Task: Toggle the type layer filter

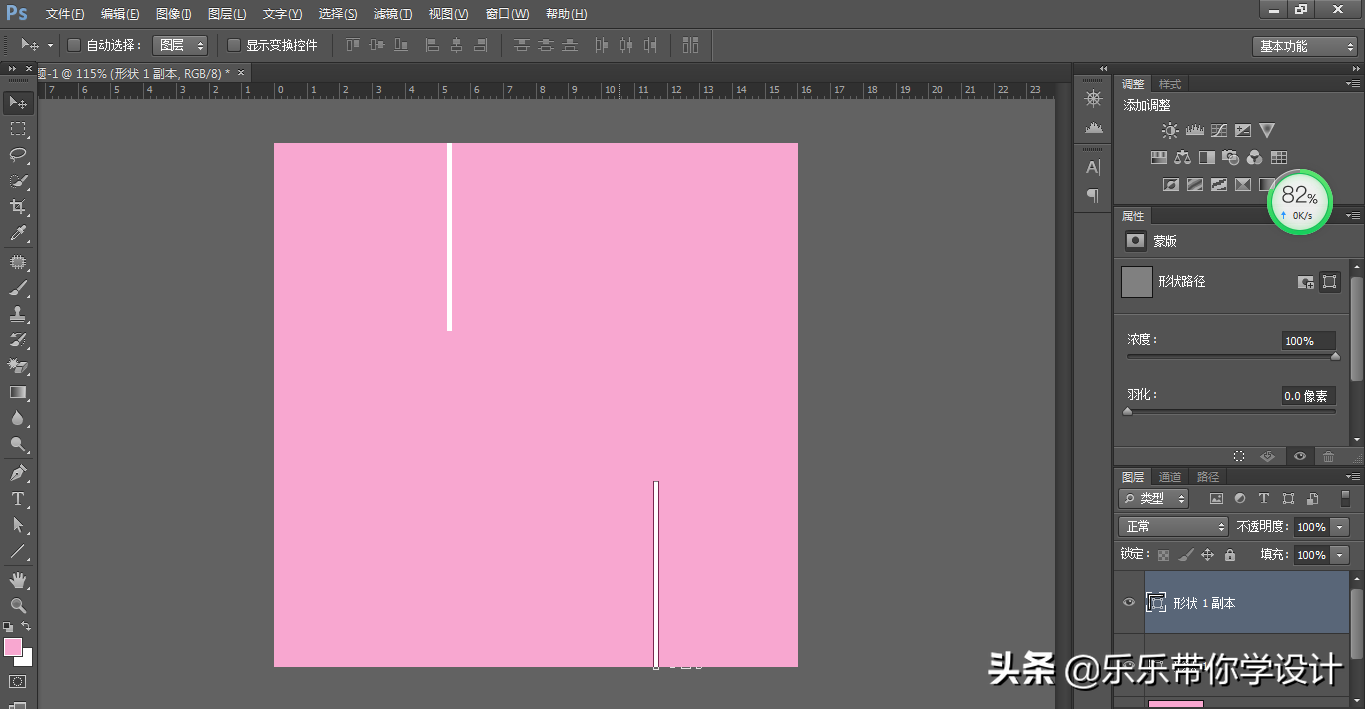Action: click(1264, 498)
